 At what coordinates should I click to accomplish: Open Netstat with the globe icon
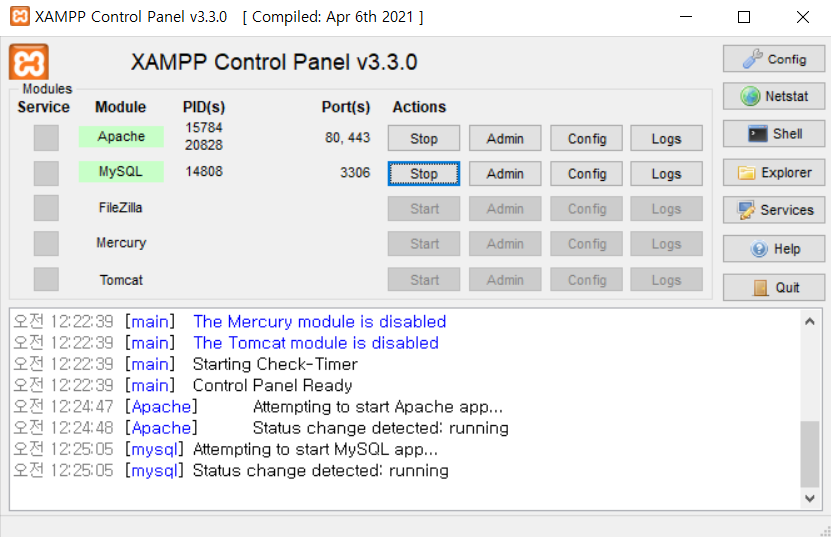pos(774,96)
